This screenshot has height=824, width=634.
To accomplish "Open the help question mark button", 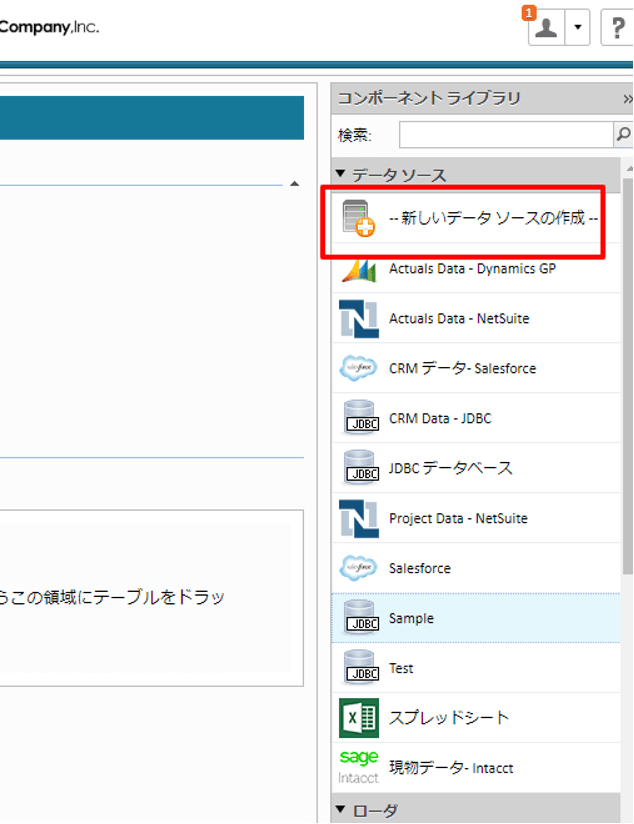I will 618,27.
